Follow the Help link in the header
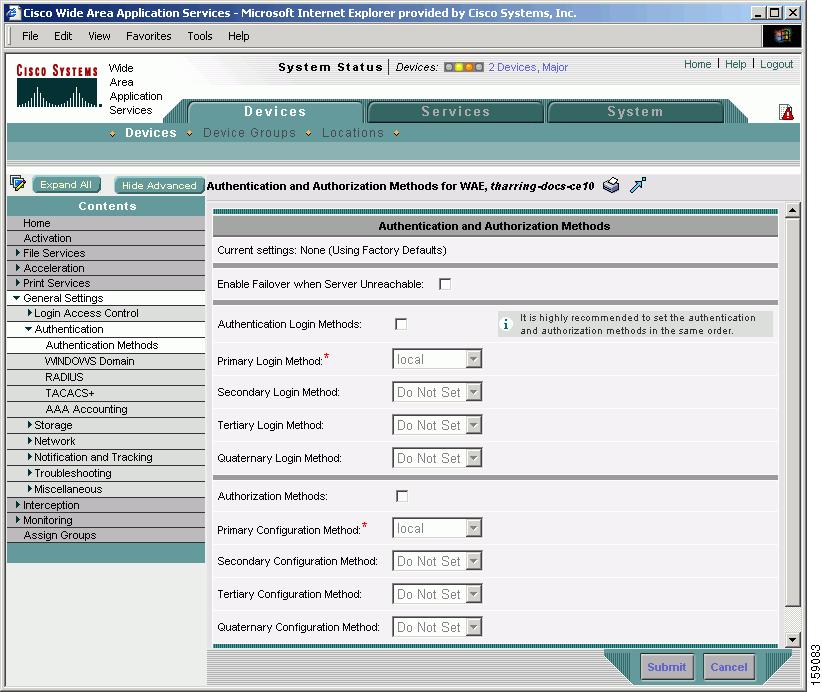This screenshot has height=692, width=822. pyautogui.click(x=736, y=64)
